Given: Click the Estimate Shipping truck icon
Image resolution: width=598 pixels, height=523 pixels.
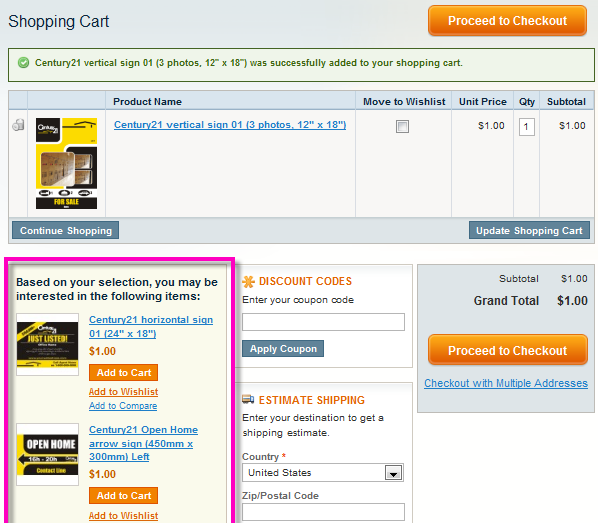Looking at the screenshot, I should (248, 399).
